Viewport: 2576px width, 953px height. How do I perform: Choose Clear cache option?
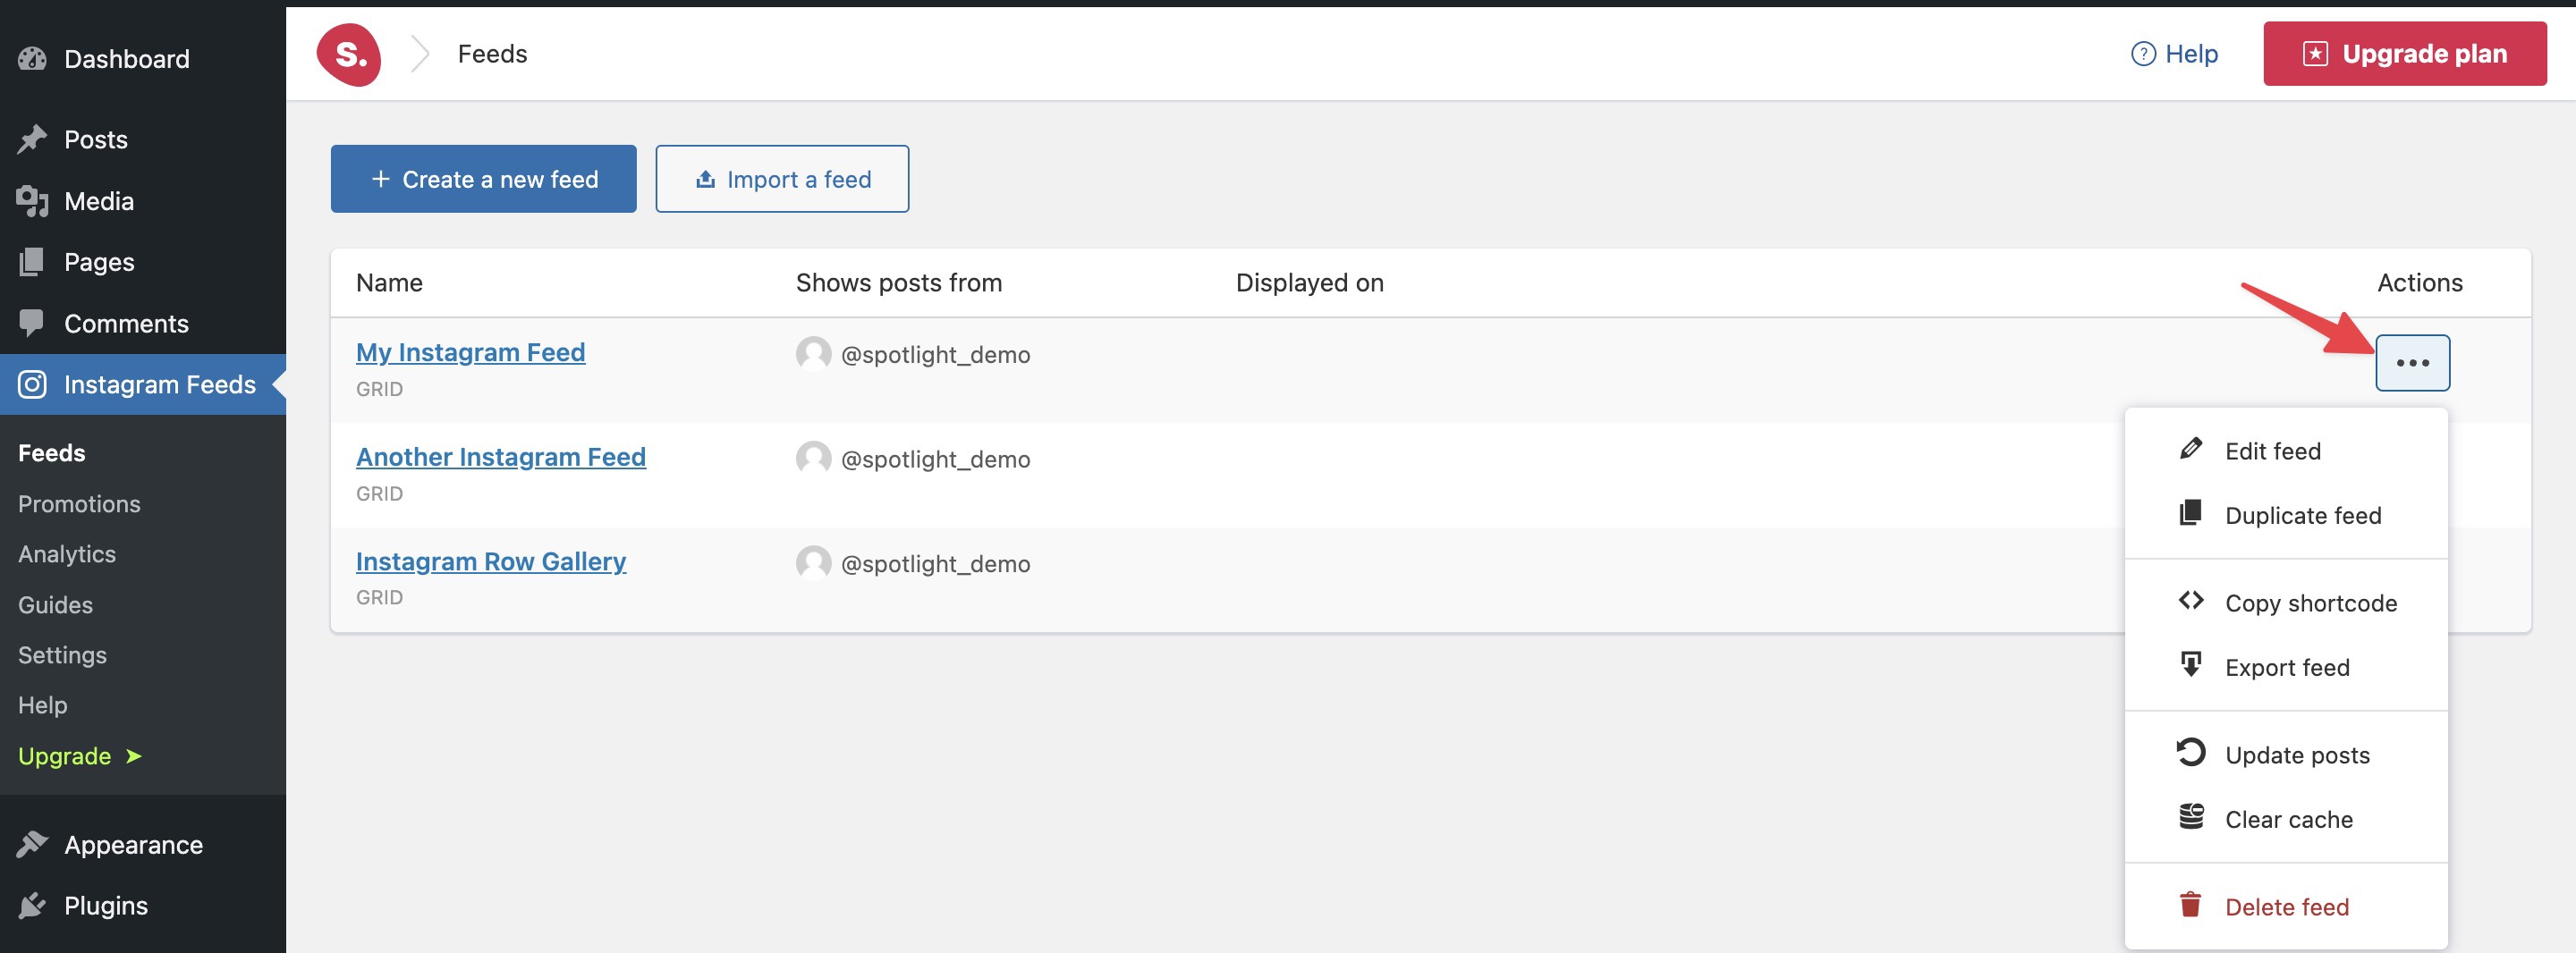pyautogui.click(x=2285, y=819)
